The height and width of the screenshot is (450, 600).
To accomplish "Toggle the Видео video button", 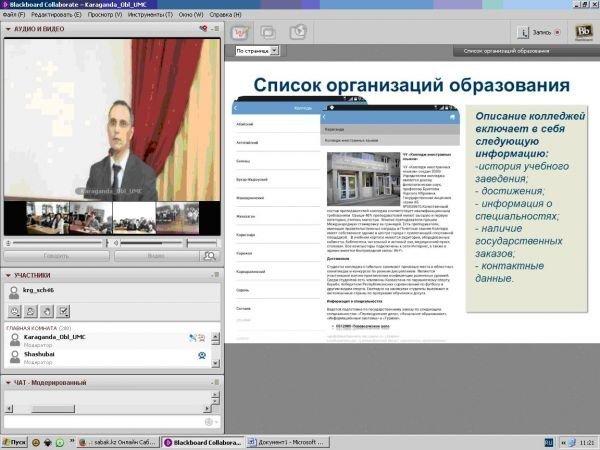I will [155, 256].
